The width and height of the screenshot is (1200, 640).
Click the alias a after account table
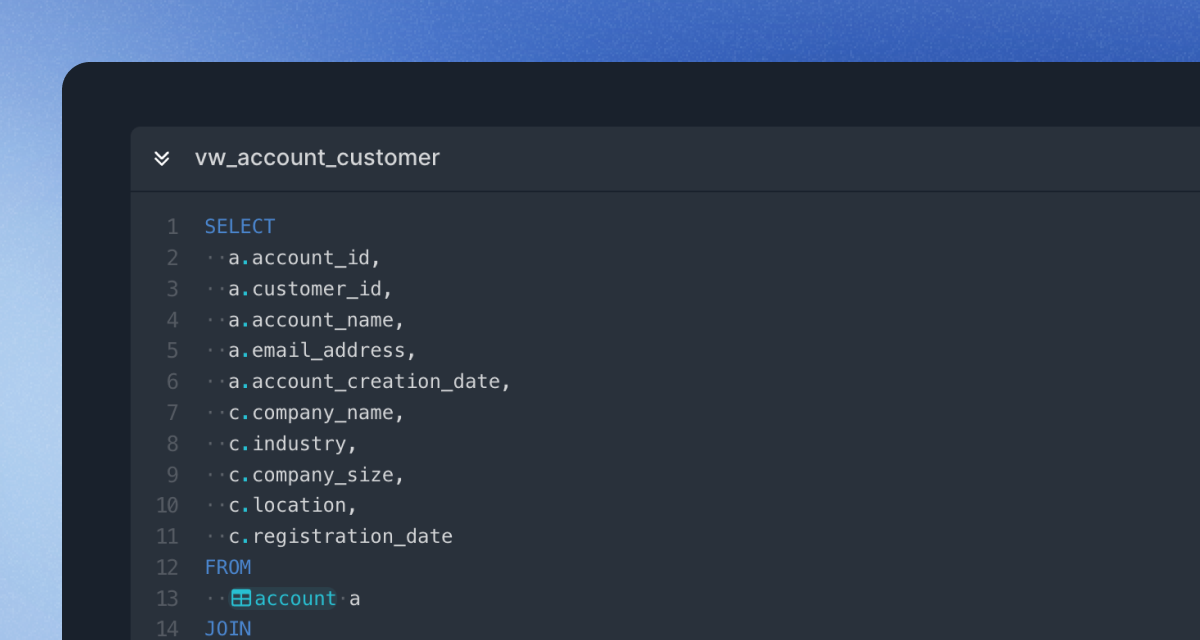click(356, 597)
